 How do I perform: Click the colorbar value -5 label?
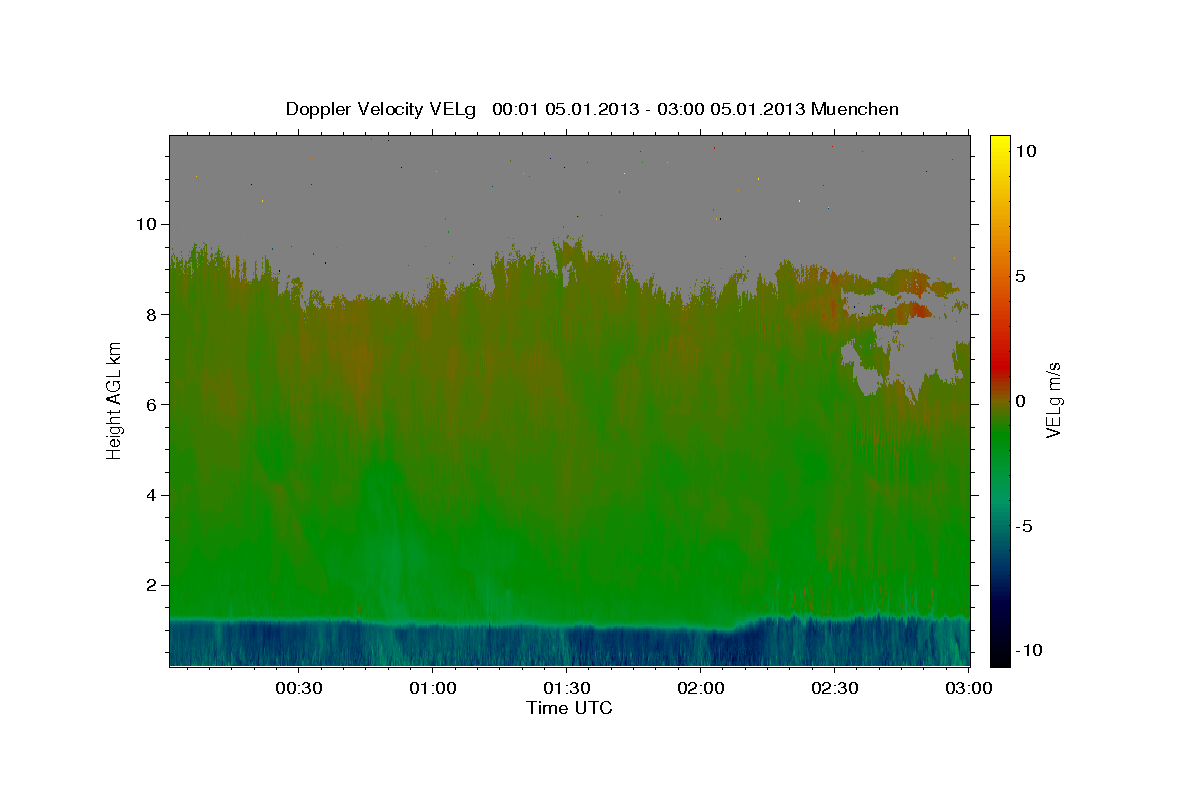tap(1025, 526)
